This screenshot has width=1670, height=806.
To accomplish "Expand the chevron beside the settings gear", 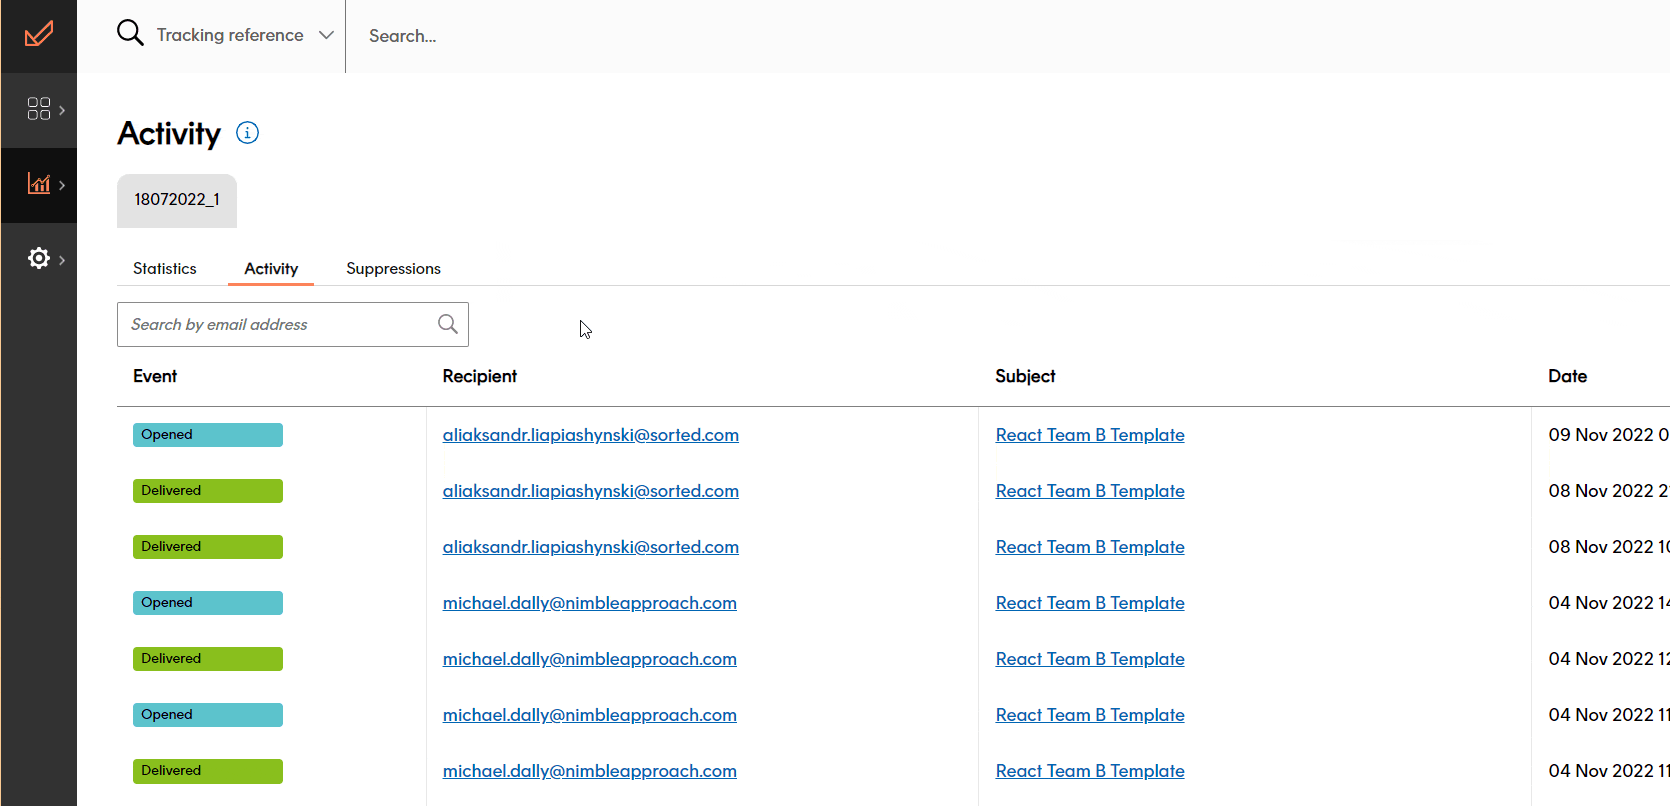I will tap(62, 260).
